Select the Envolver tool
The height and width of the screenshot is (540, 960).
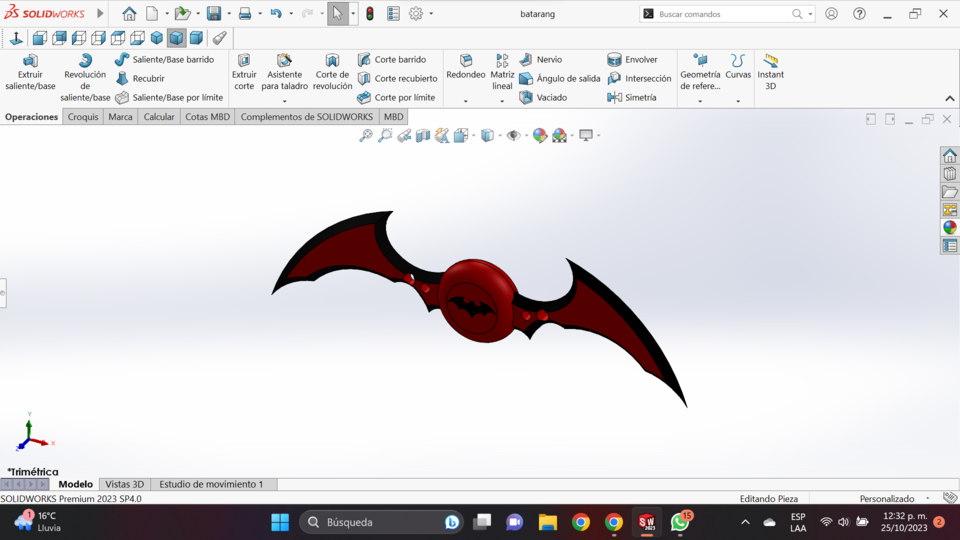point(632,59)
